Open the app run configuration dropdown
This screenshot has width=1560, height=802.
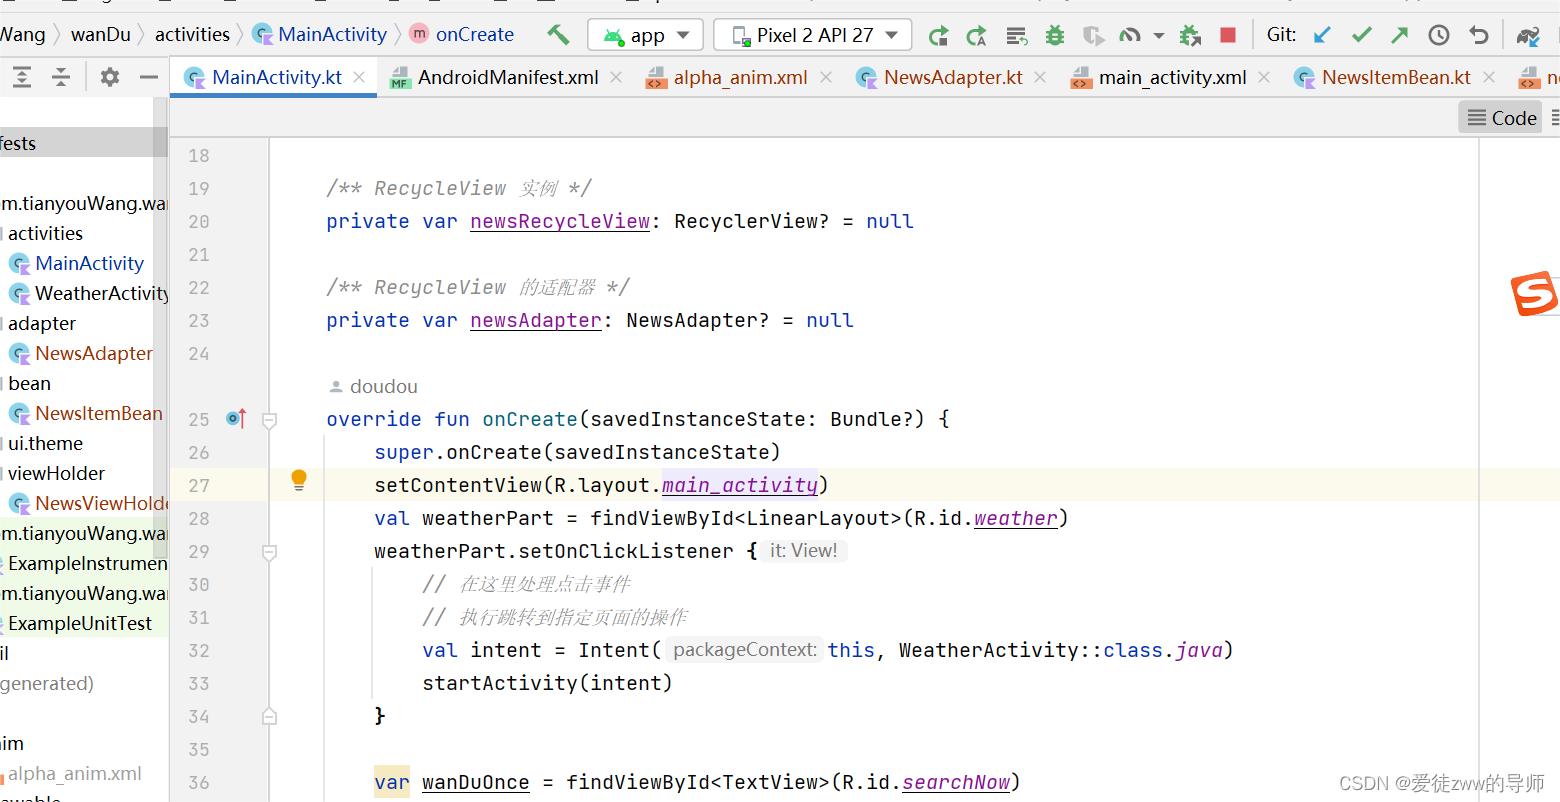tap(645, 35)
